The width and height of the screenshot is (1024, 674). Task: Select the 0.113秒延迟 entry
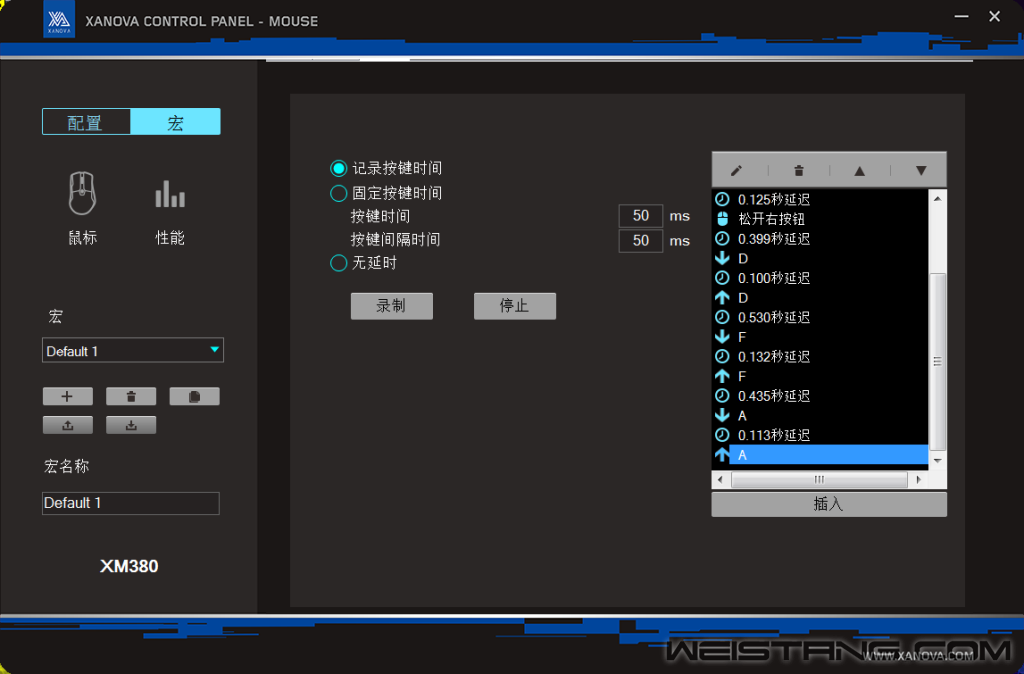tap(820, 435)
